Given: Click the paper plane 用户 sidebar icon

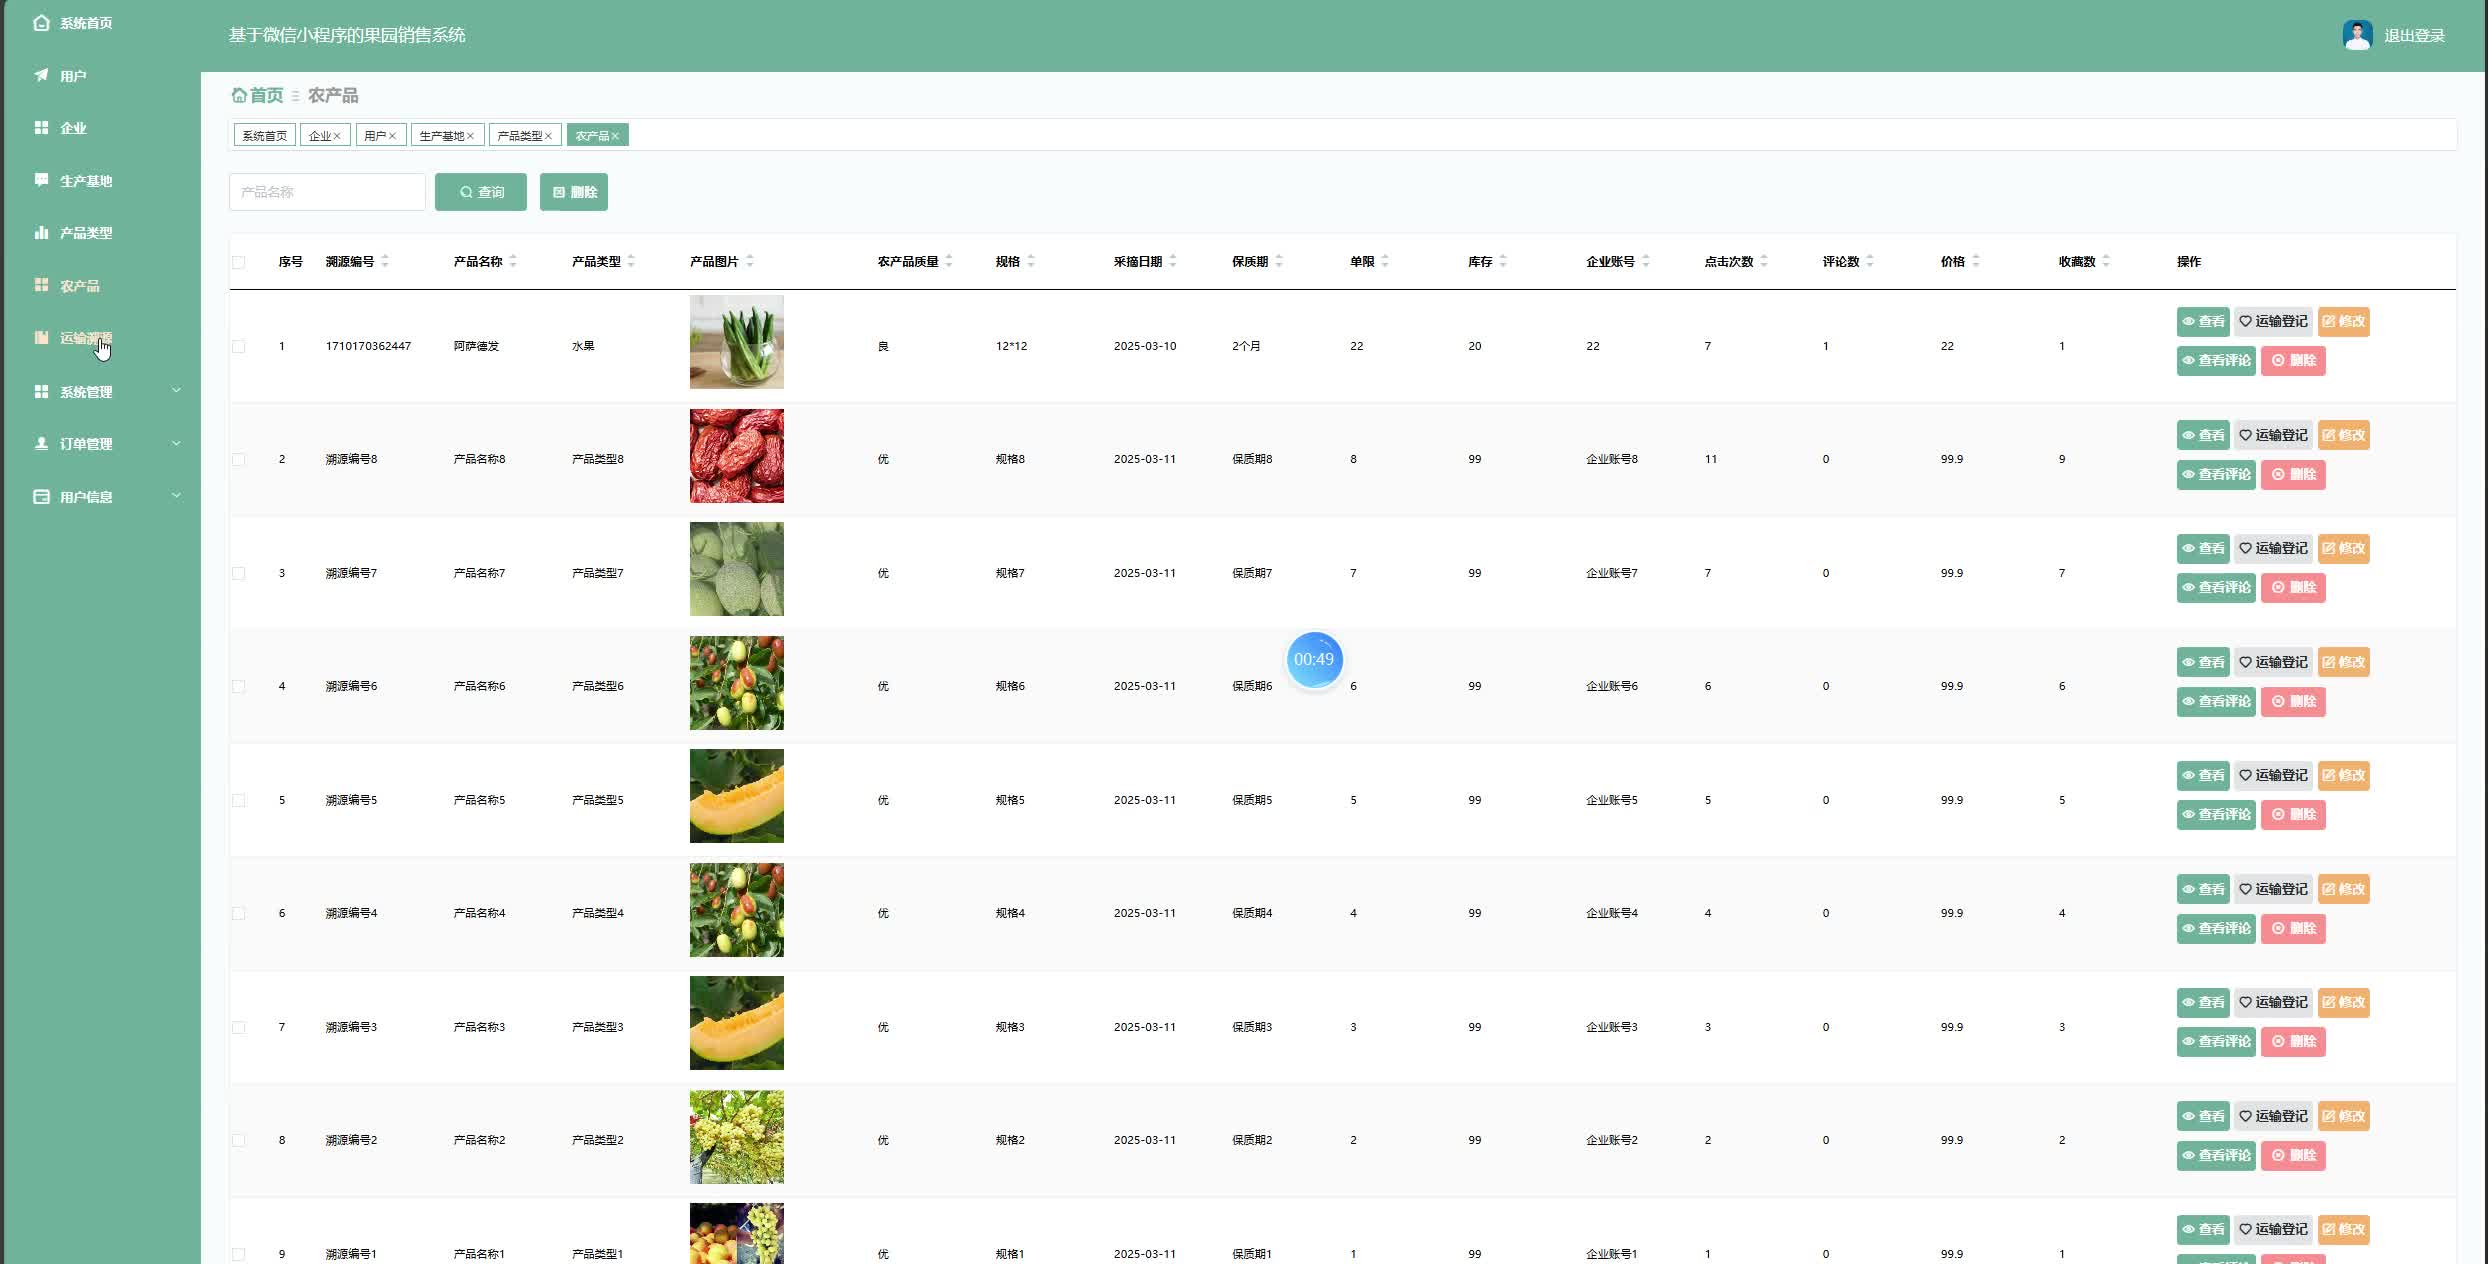Looking at the screenshot, I should (x=41, y=76).
